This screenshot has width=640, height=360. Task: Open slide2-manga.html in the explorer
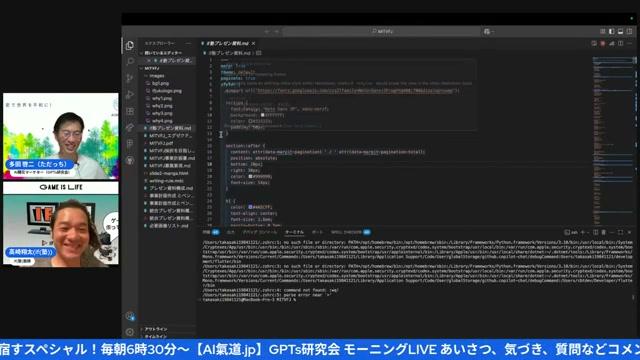tap(168, 173)
